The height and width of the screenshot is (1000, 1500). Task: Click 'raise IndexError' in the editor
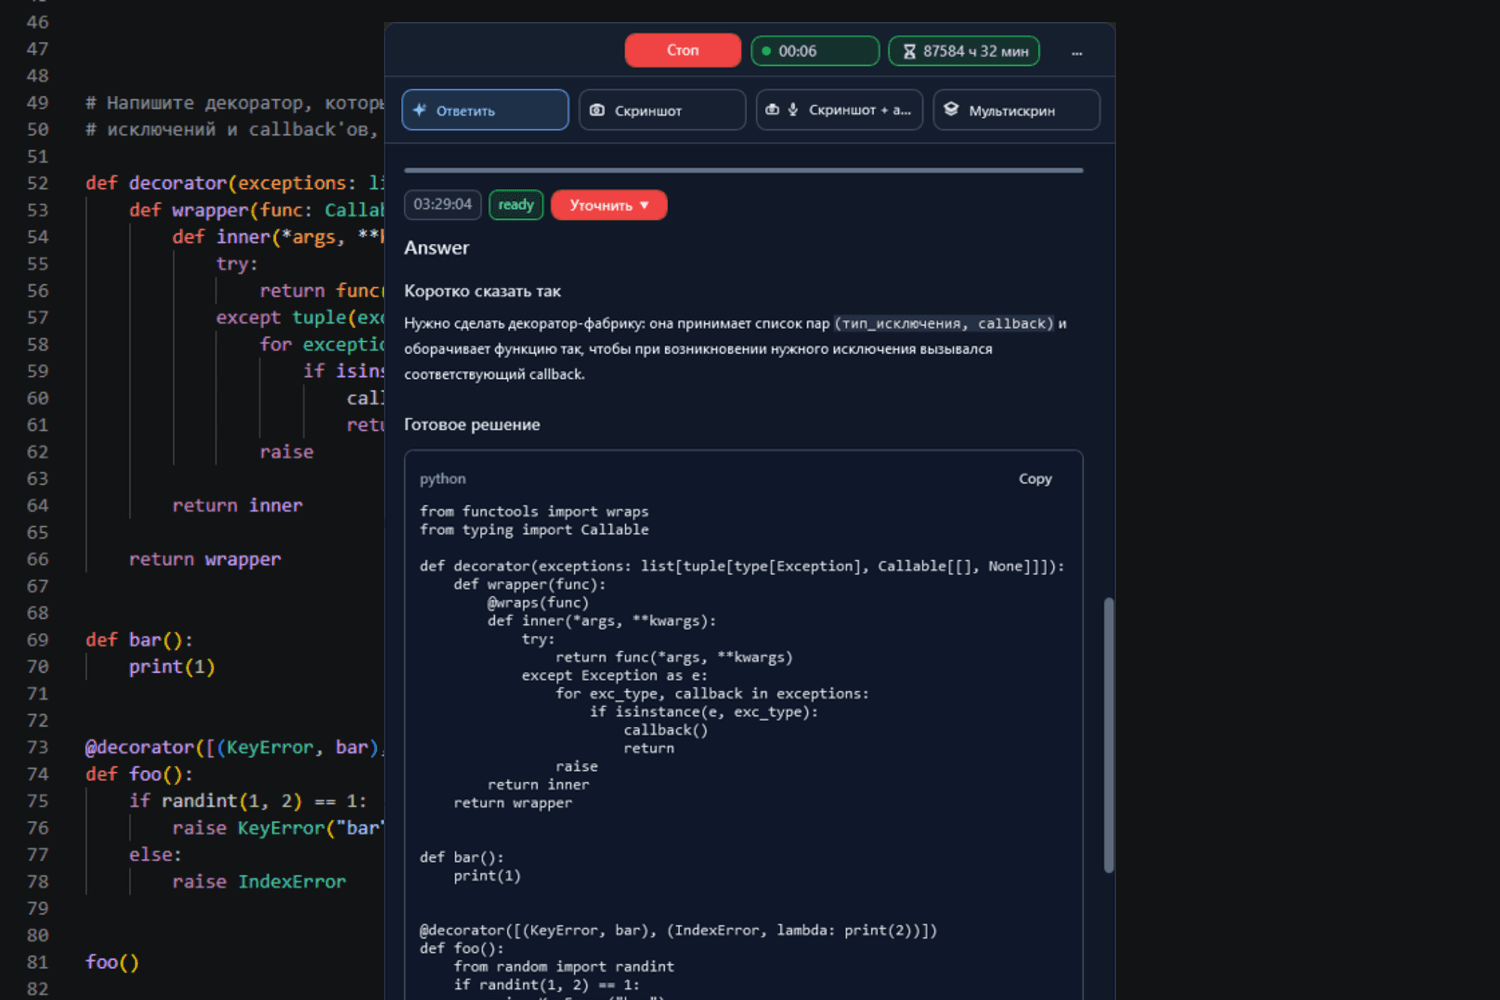tap(259, 882)
